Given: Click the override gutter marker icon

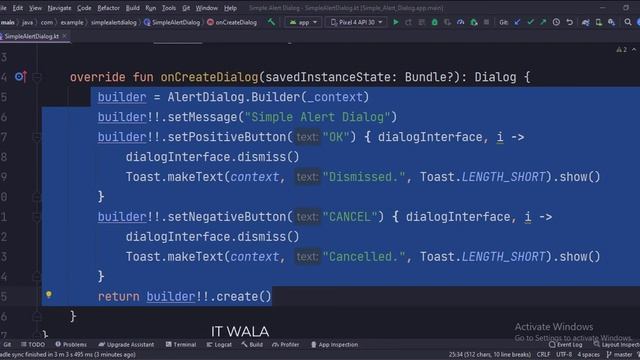Looking at the screenshot, I should click(20, 76).
